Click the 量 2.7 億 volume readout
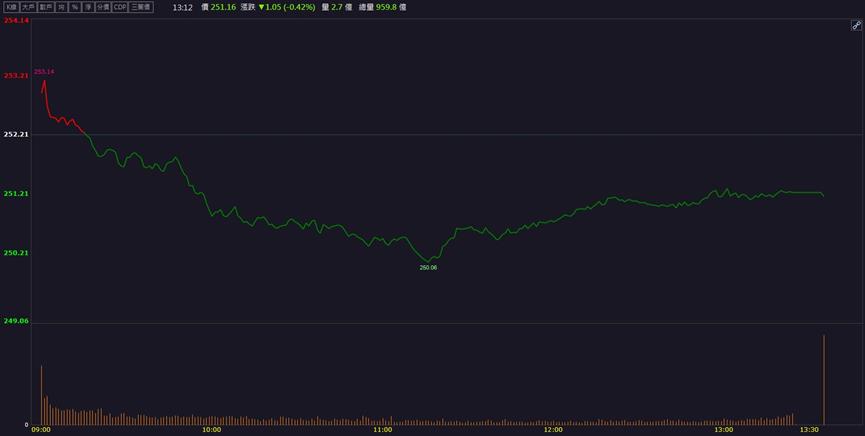The image size is (865, 436). coord(337,7)
